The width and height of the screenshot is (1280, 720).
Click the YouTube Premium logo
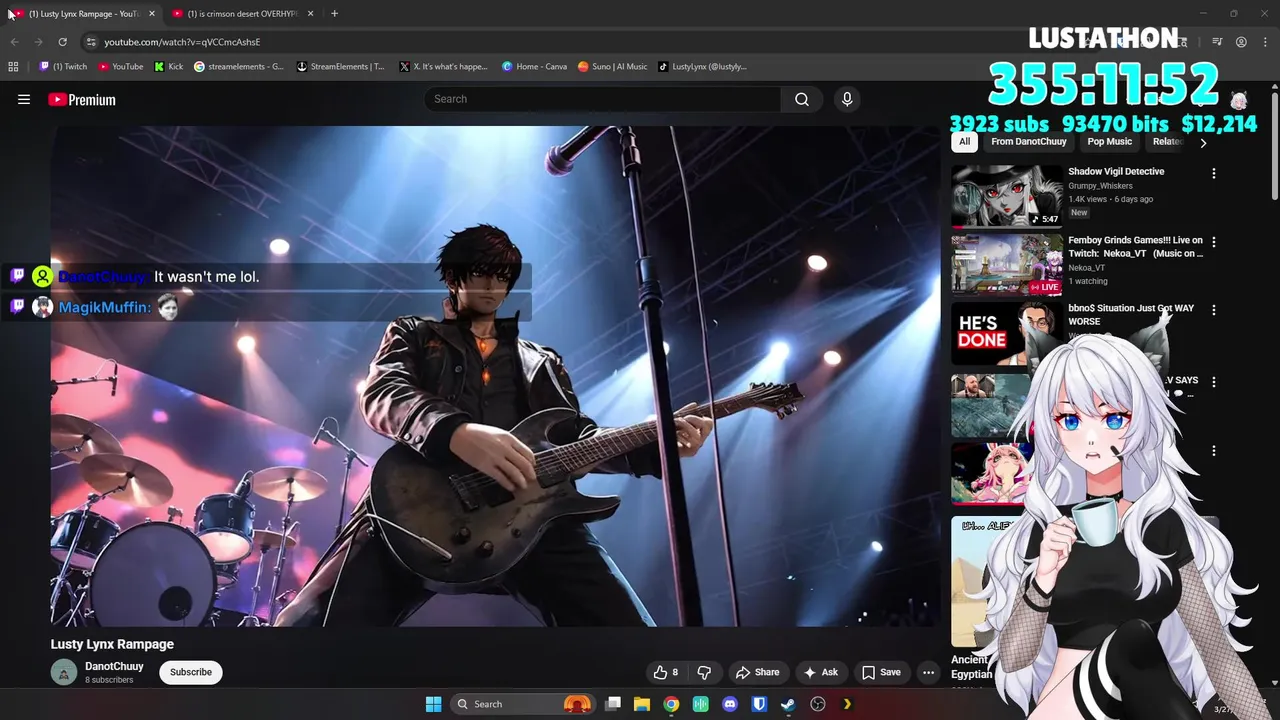pyautogui.click(x=82, y=99)
